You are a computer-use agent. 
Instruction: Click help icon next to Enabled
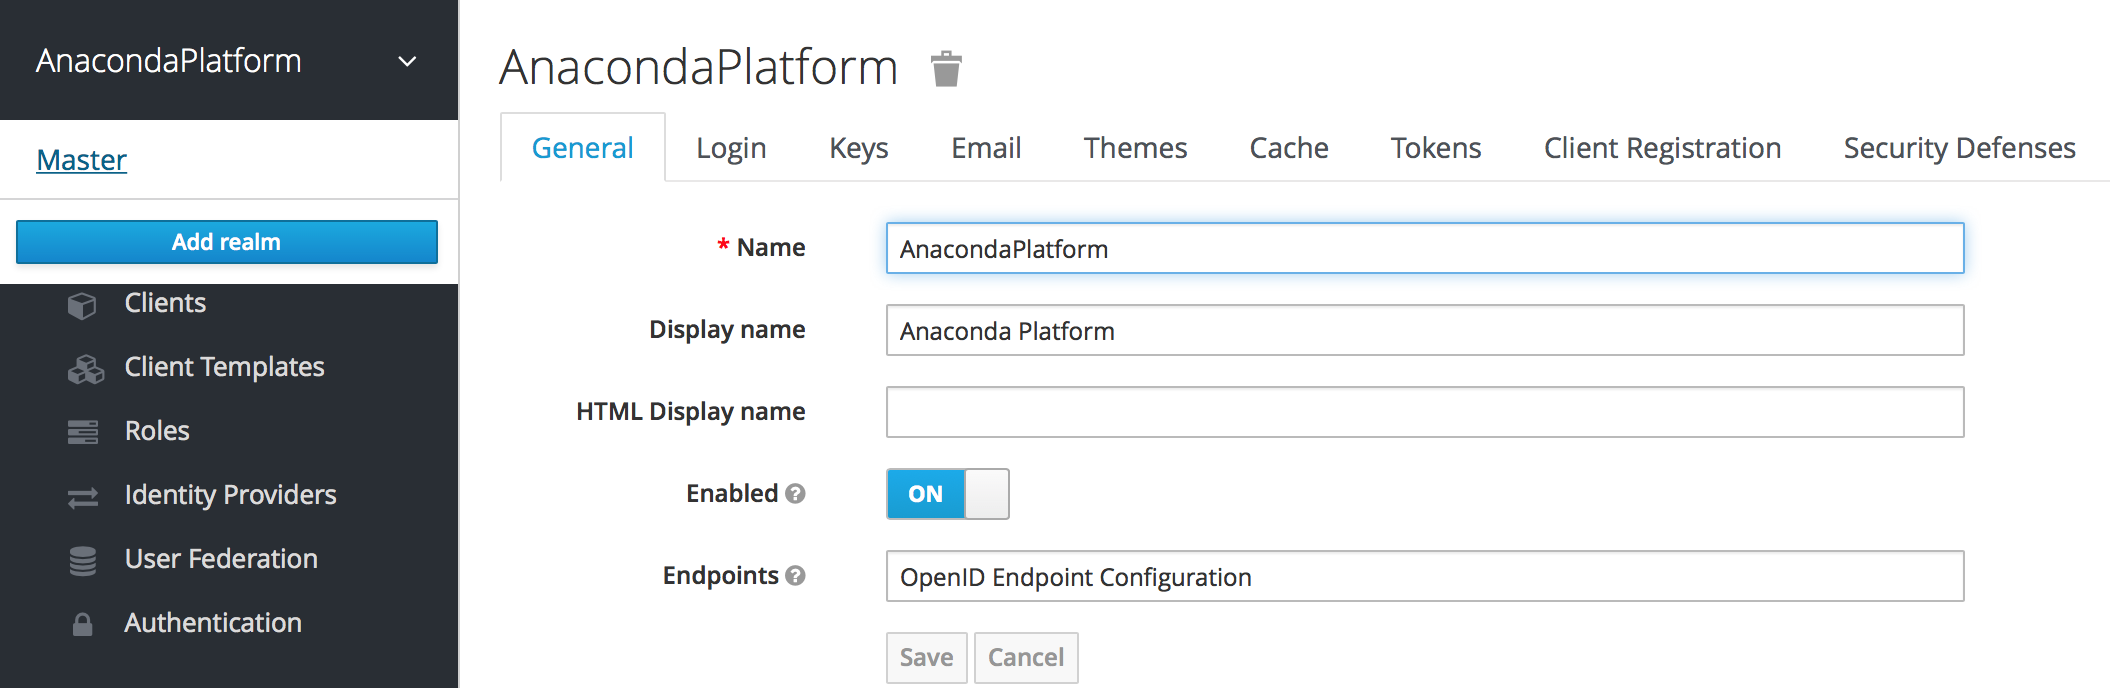pyautogui.click(x=795, y=494)
